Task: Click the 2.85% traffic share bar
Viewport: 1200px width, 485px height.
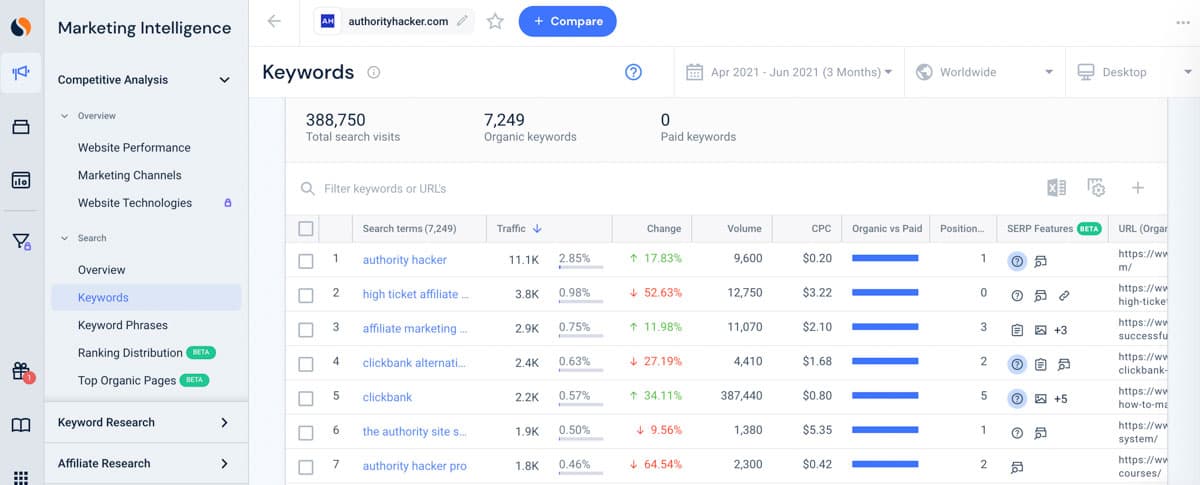Action: [580, 267]
